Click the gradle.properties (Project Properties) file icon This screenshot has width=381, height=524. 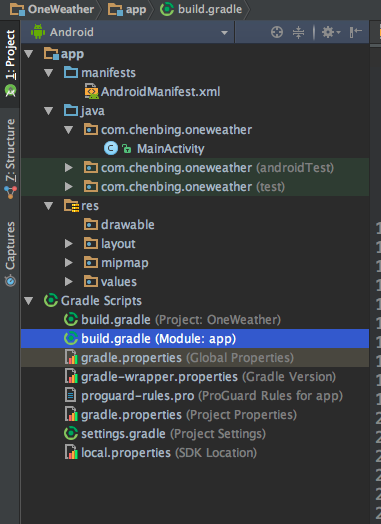(71, 415)
